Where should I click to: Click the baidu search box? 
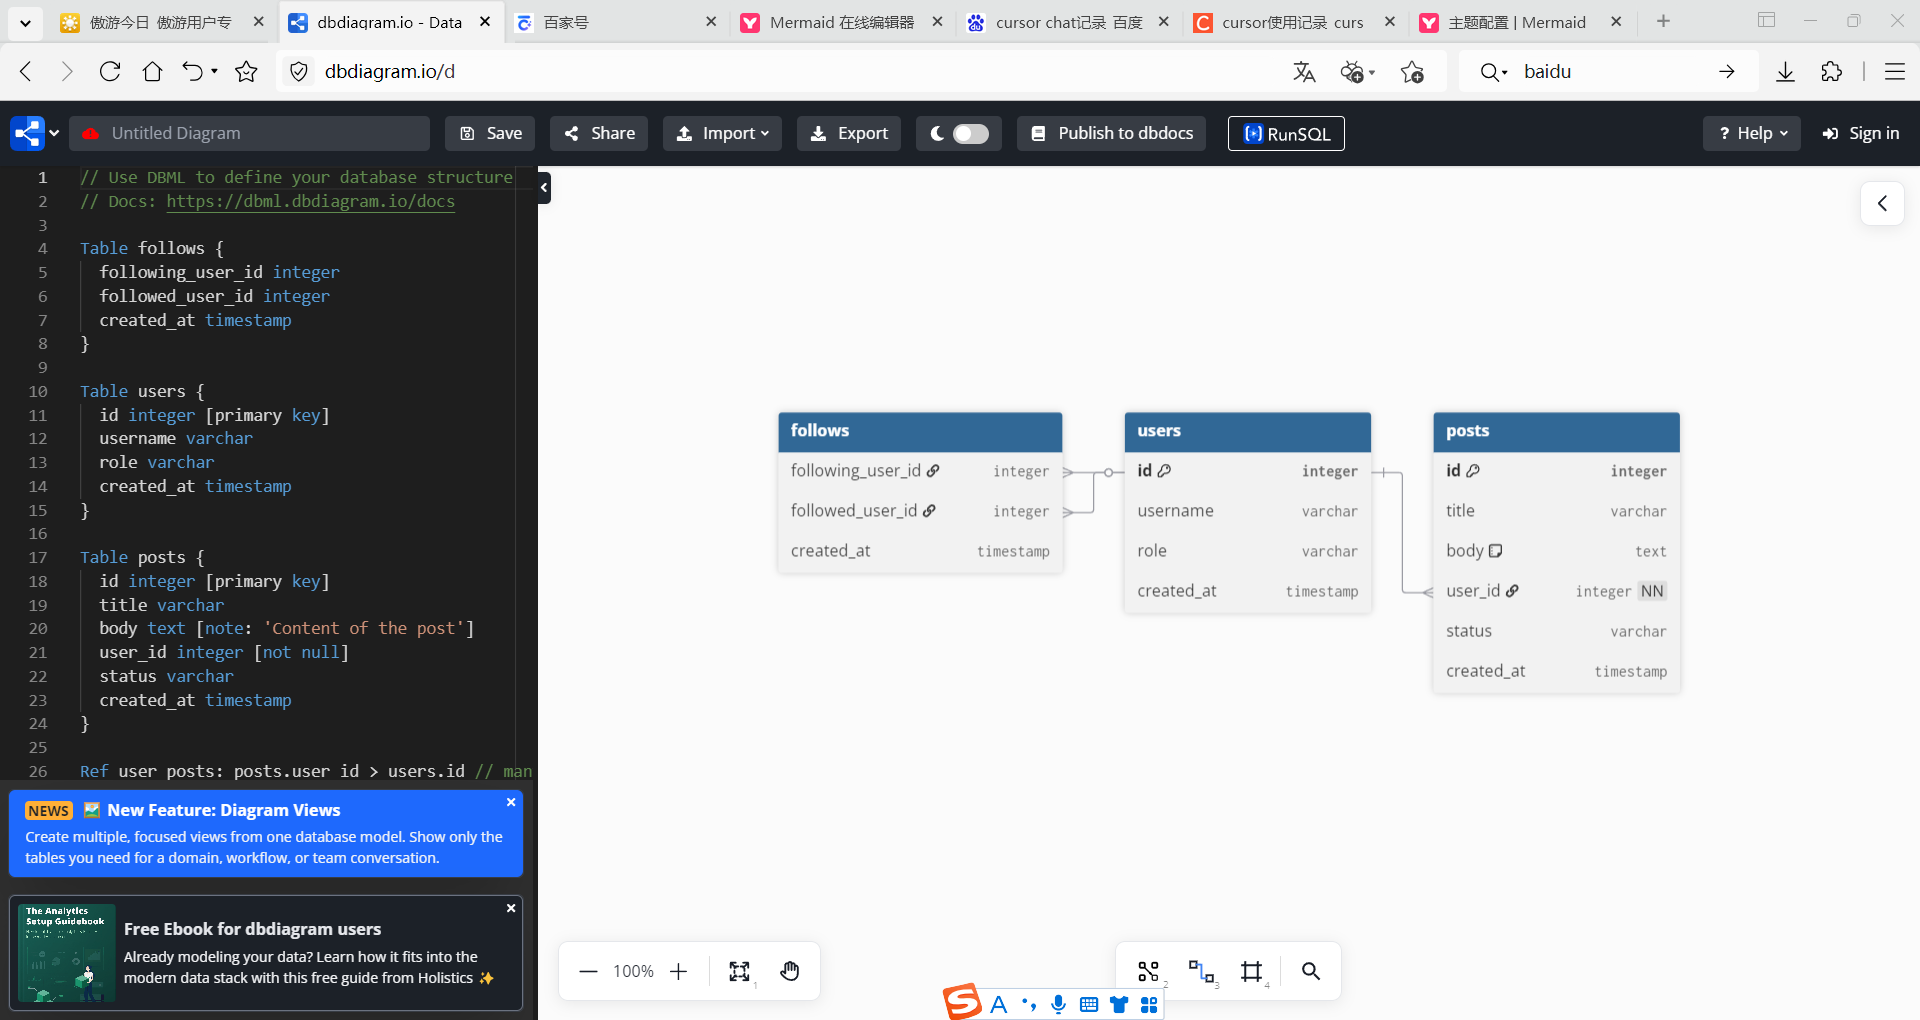click(x=1610, y=72)
